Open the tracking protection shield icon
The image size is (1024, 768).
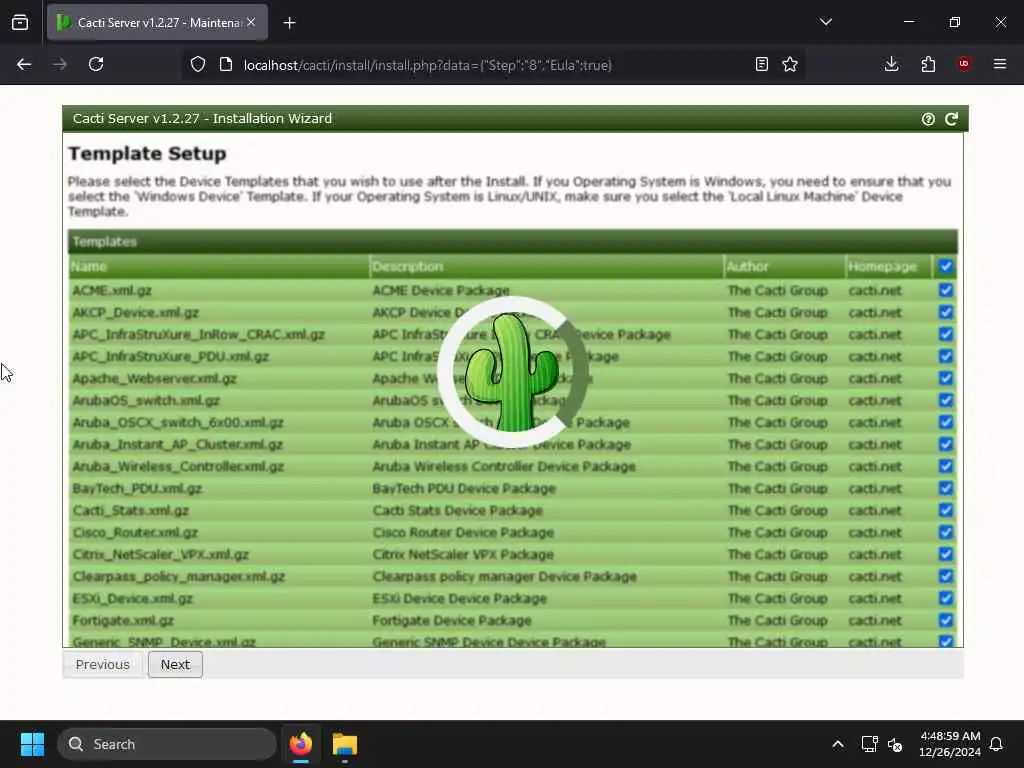coord(198,64)
